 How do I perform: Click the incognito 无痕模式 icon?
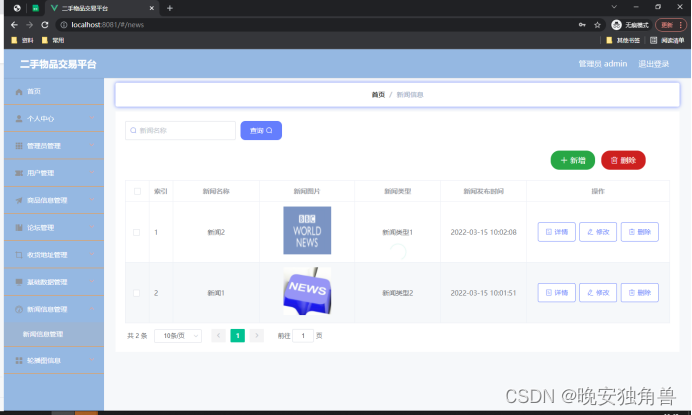617,25
